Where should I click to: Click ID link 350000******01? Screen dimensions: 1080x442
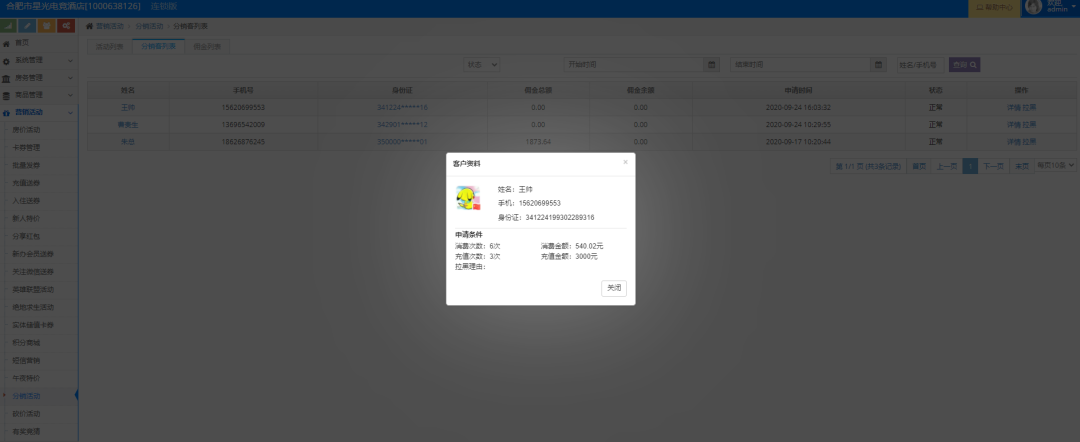402,142
